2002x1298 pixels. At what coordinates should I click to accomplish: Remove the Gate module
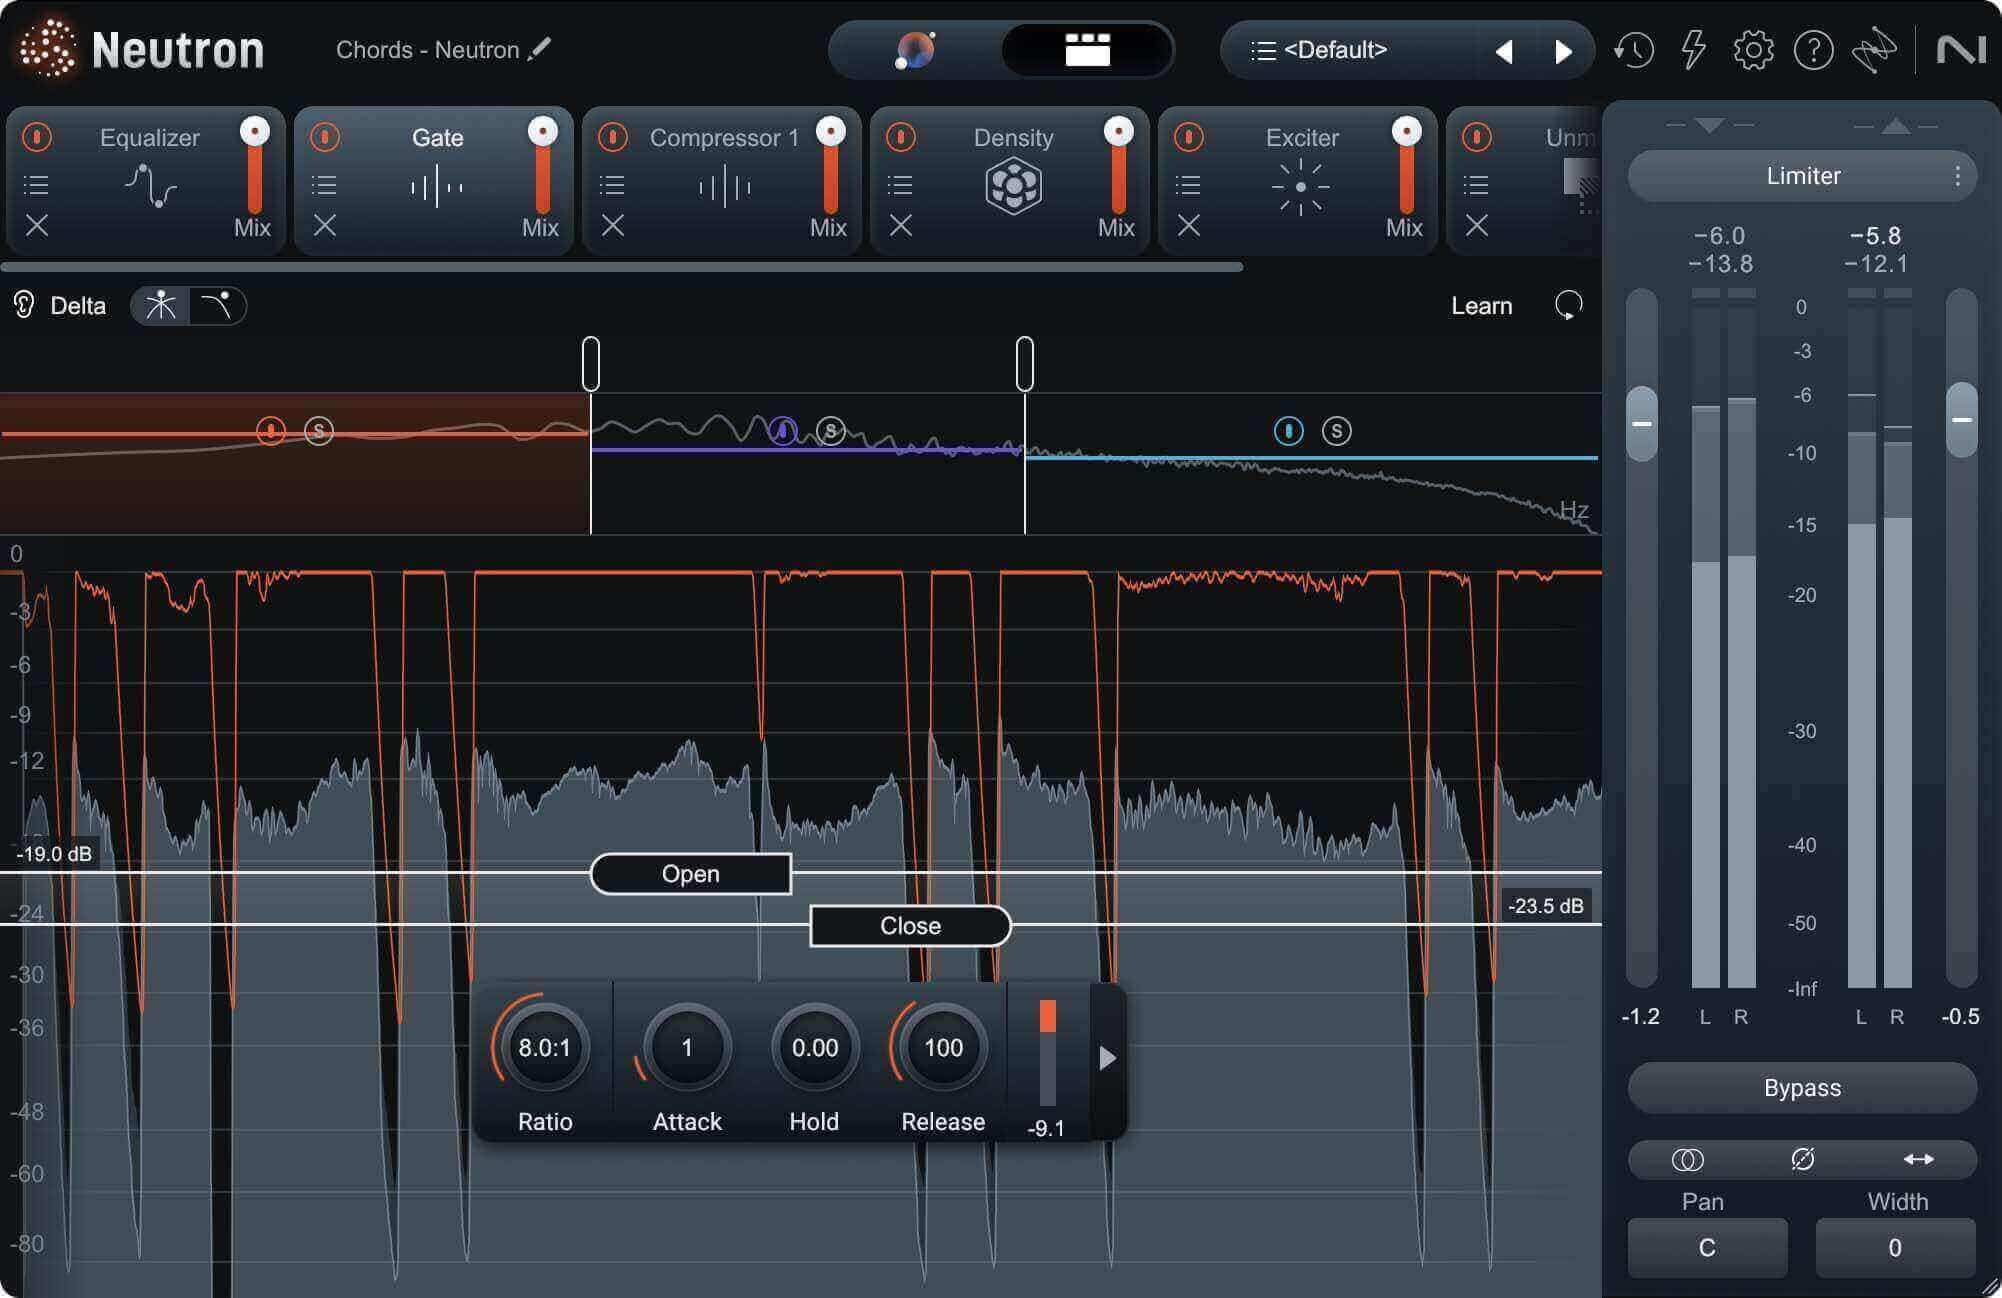point(325,226)
